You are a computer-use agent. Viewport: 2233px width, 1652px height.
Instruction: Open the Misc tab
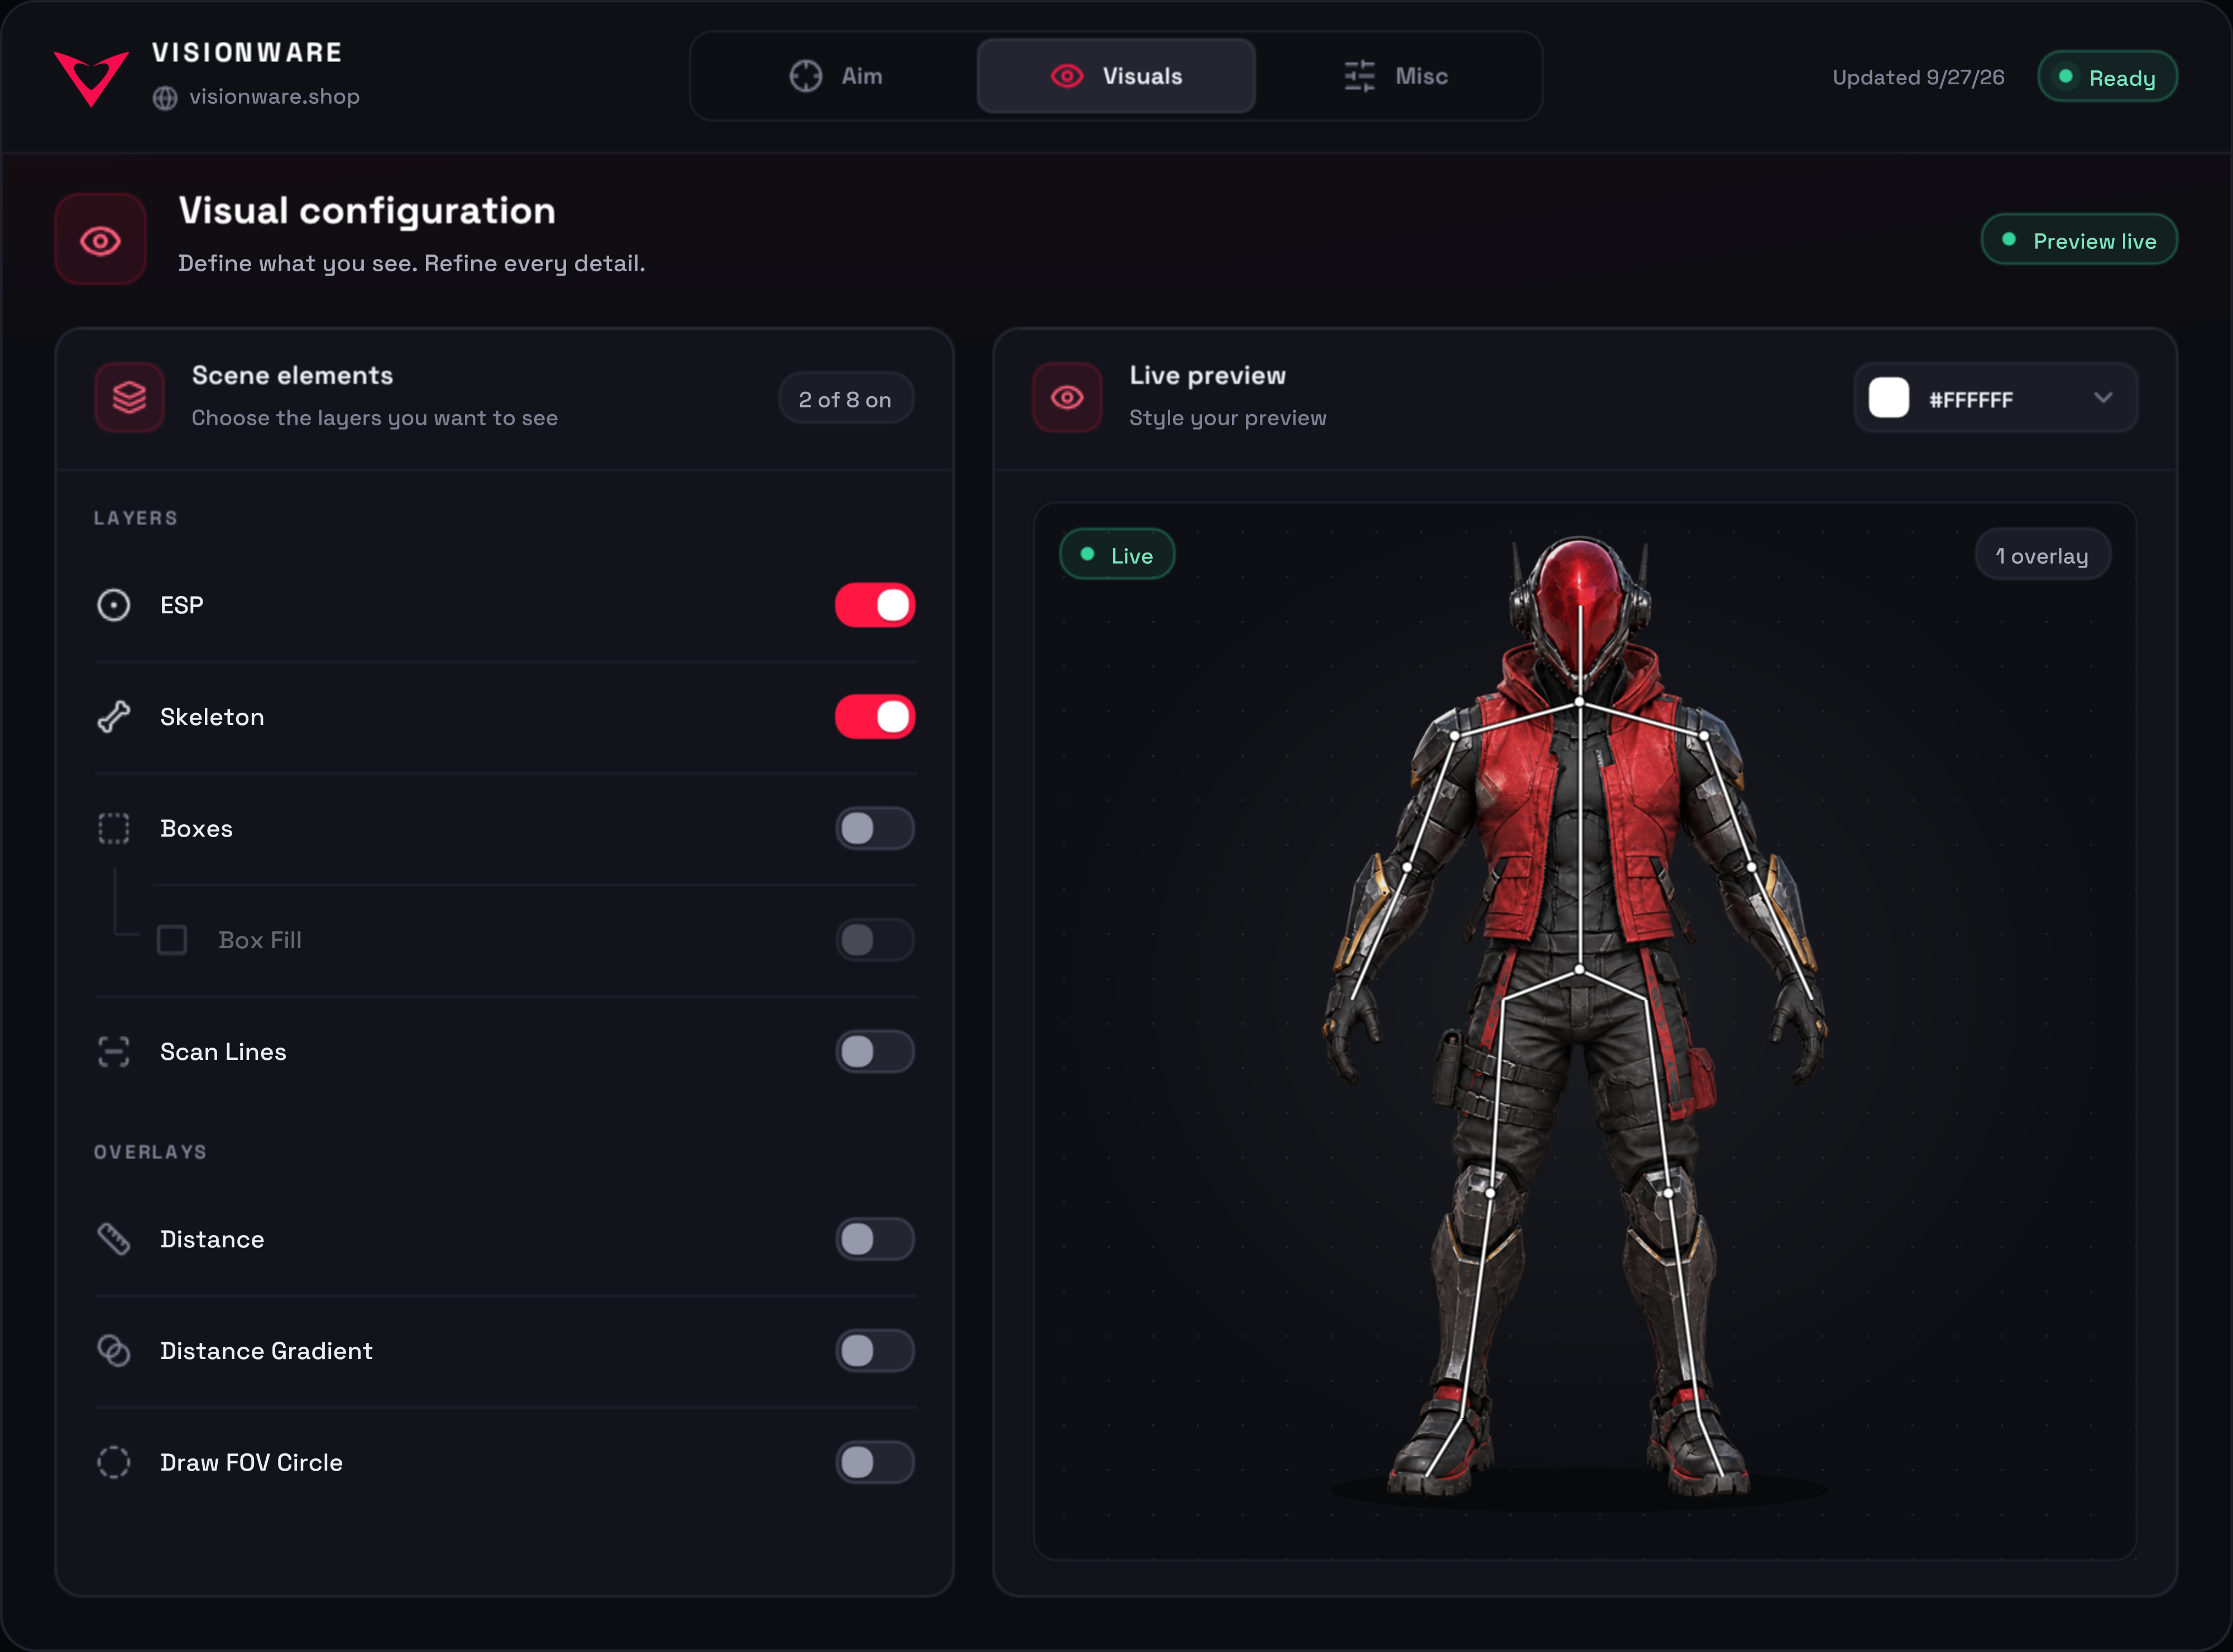coord(1396,76)
